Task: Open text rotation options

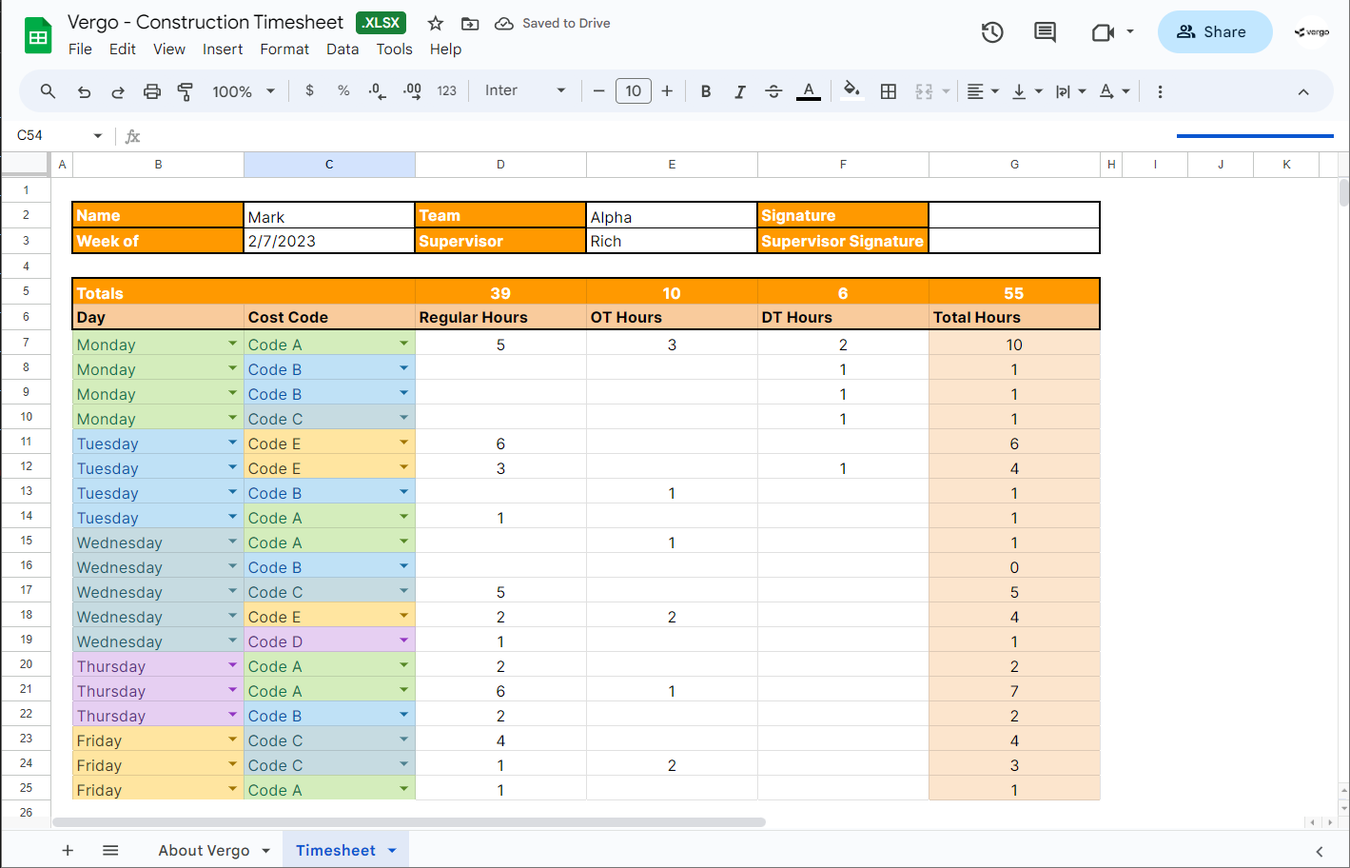Action: tap(1114, 91)
